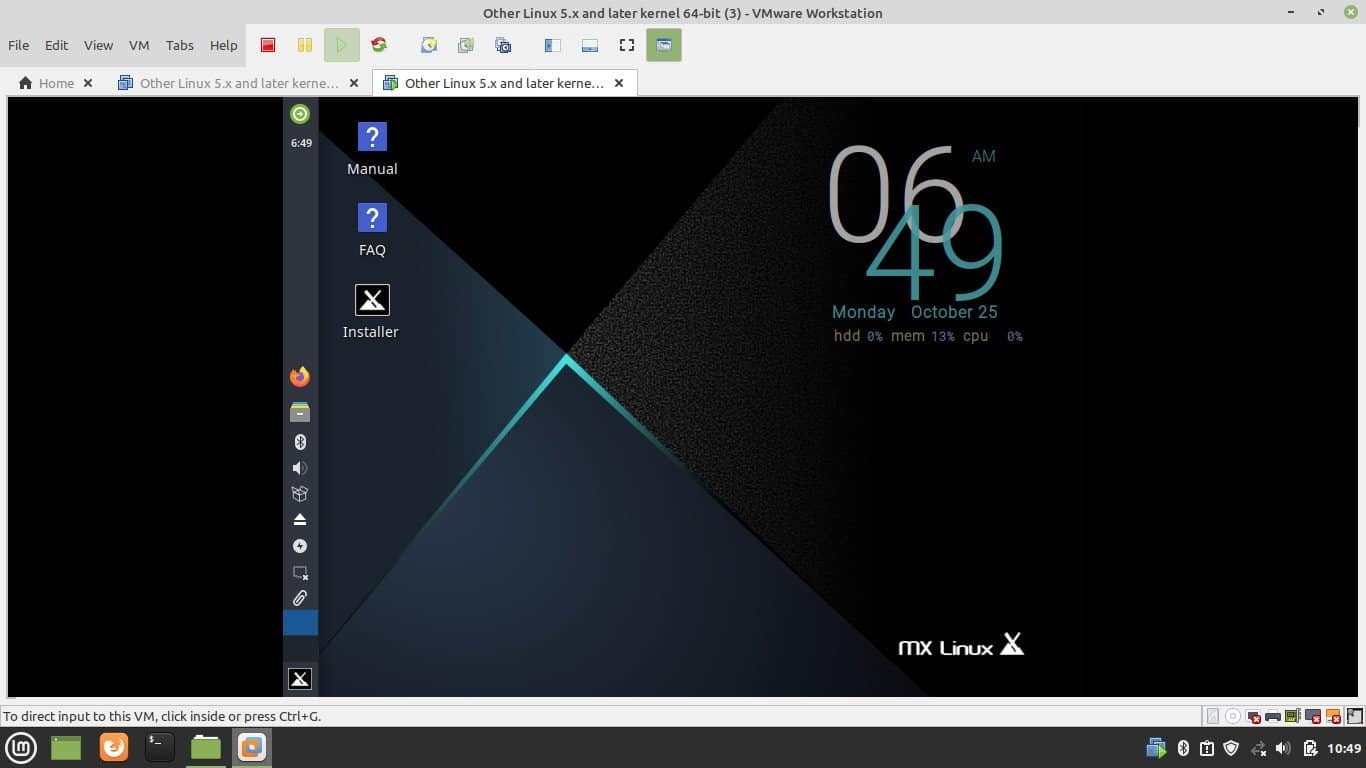Launch the MX Linux Installer desktop icon

pos(371,312)
